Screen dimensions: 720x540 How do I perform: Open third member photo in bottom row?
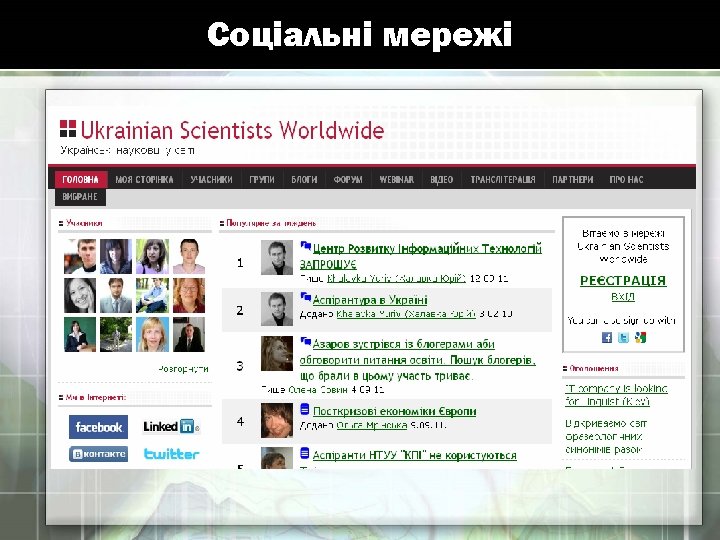tap(152, 335)
